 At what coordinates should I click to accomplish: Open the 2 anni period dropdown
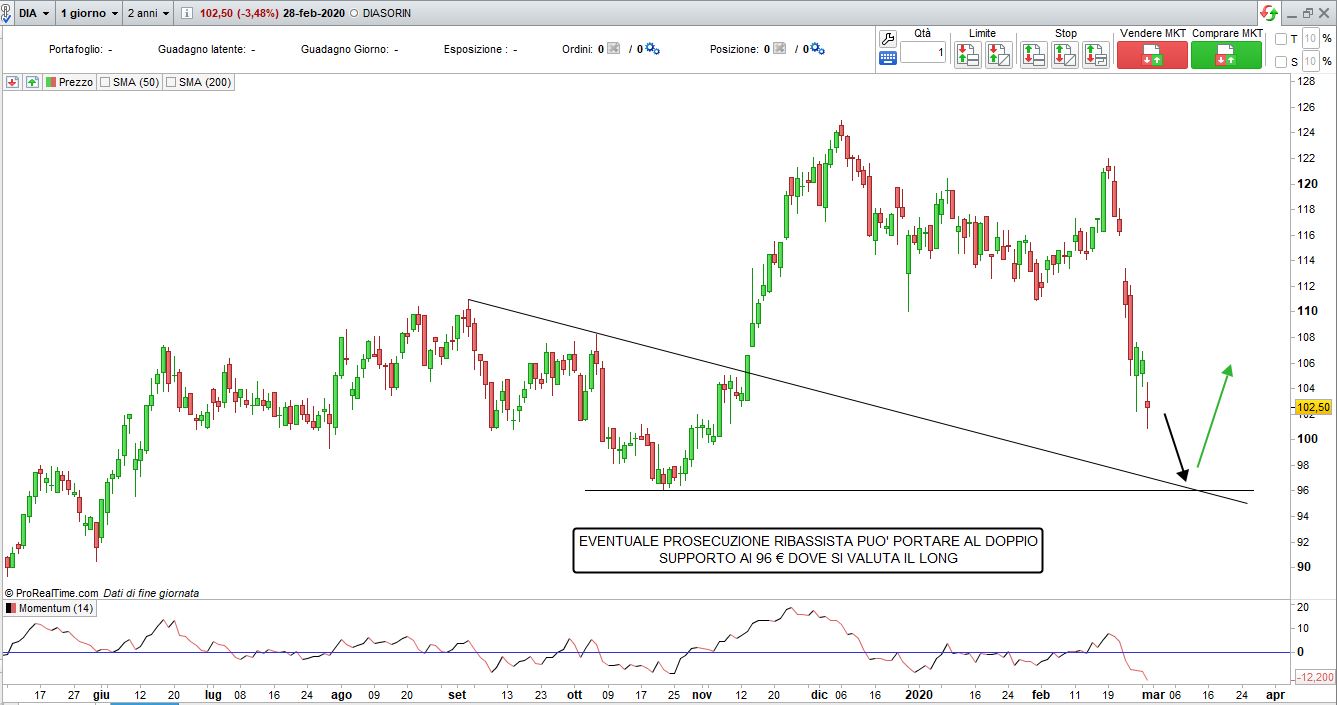[x=148, y=13]
